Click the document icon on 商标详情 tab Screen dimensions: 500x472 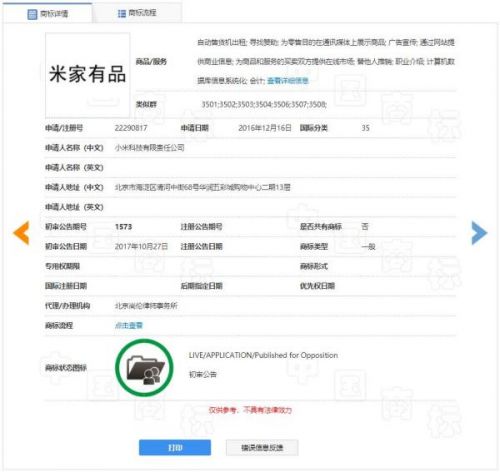[x=32, y=14]
